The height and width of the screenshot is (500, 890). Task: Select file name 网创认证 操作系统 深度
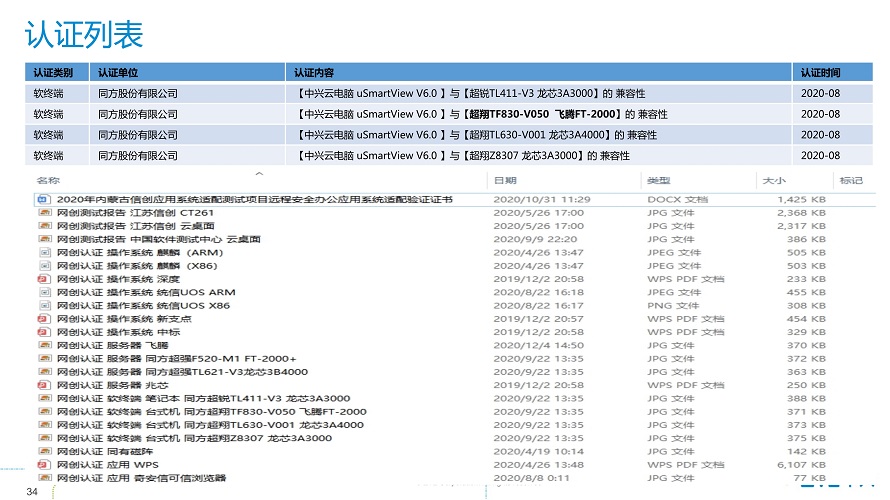118,279
